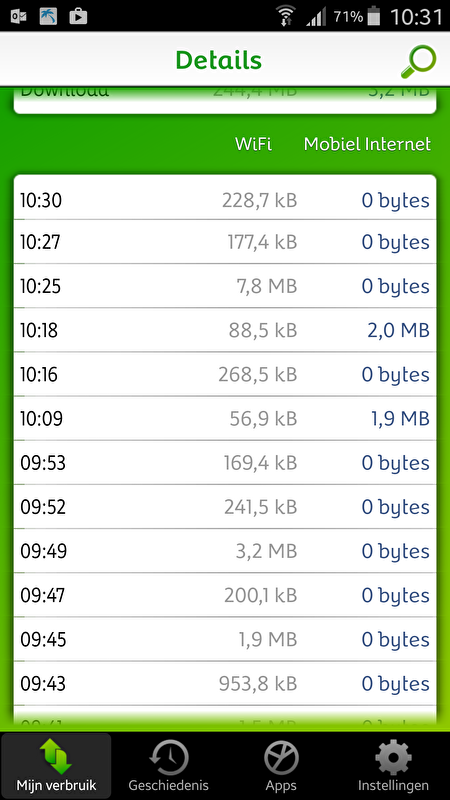Open the 10:09 usage entry
Viewport: 450px width, 800px height.
[x=225, y=418]
